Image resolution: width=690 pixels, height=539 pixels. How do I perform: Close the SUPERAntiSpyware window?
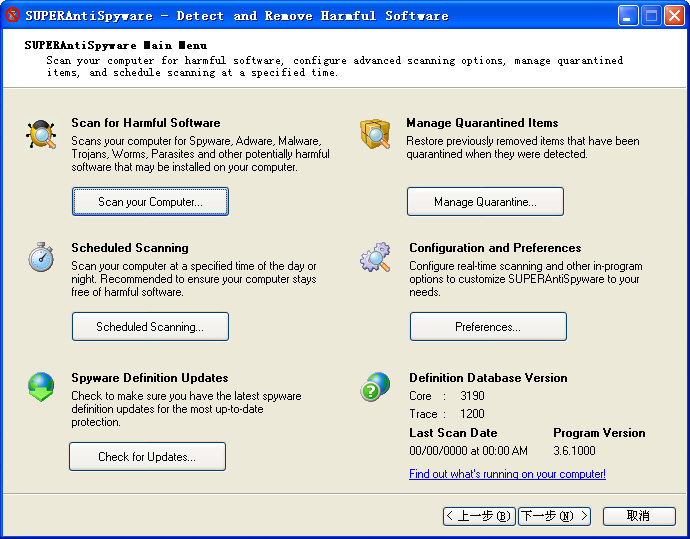point(674,16)
